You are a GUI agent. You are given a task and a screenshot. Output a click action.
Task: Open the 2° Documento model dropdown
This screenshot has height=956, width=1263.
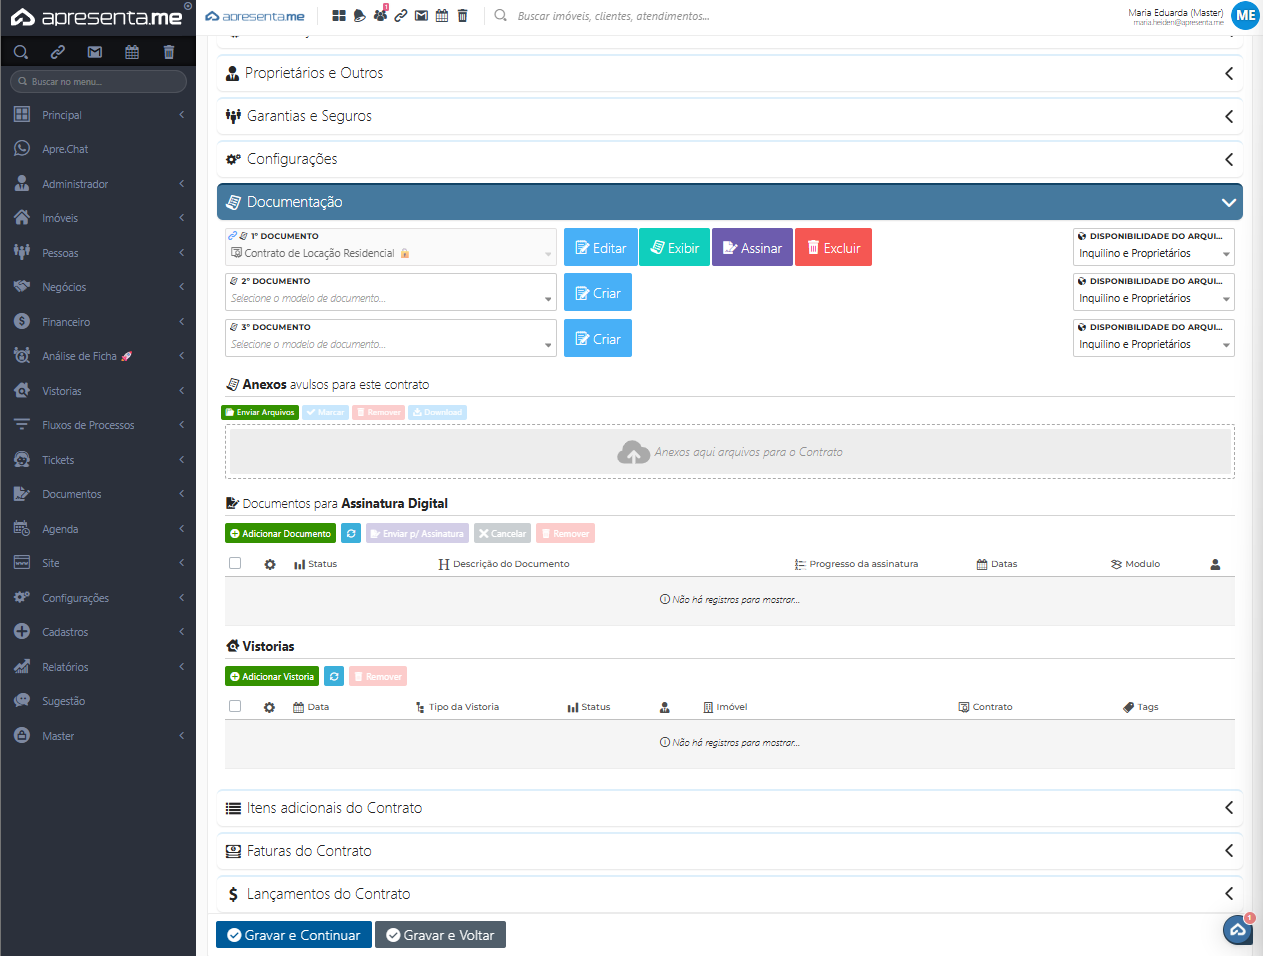[390, 298]
